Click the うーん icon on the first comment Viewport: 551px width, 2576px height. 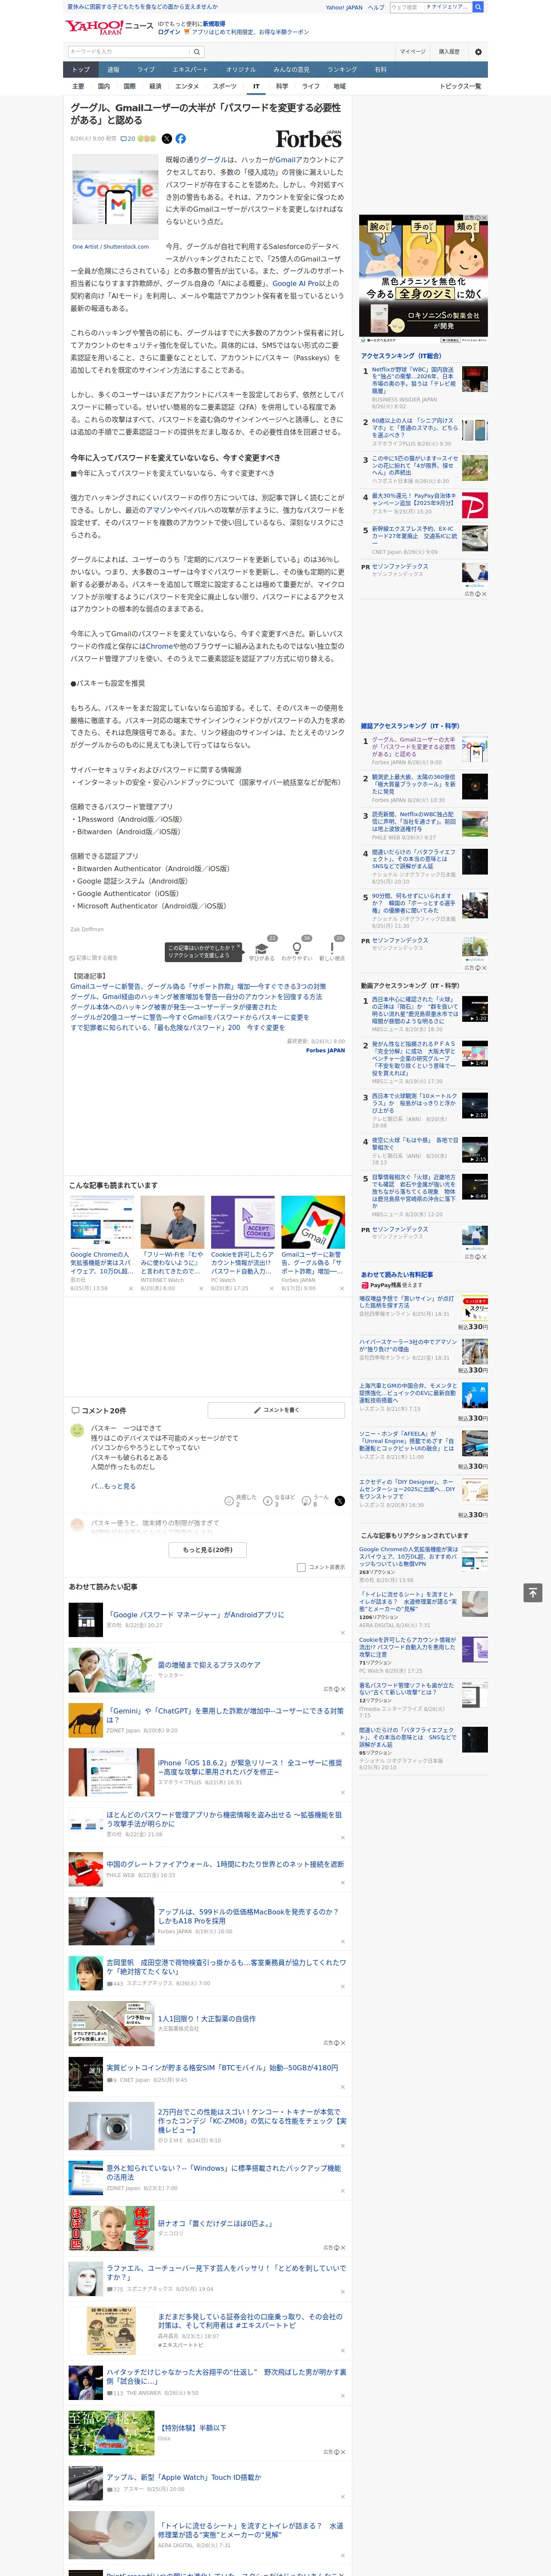pos(306,1500)
